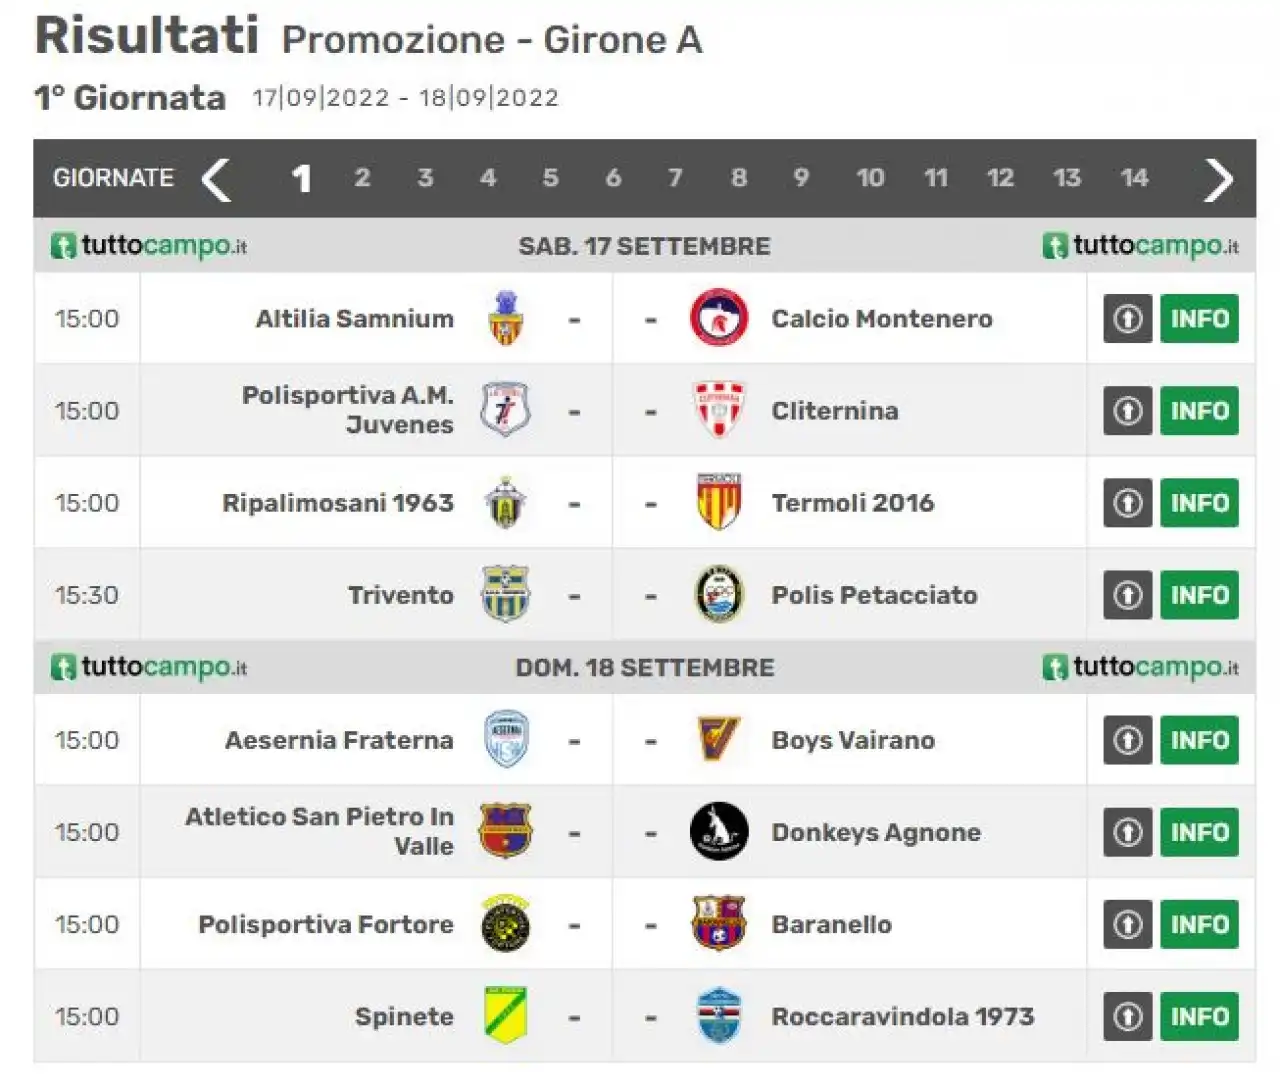Click the Calcio Montenero team logo

tap(719, 319)
